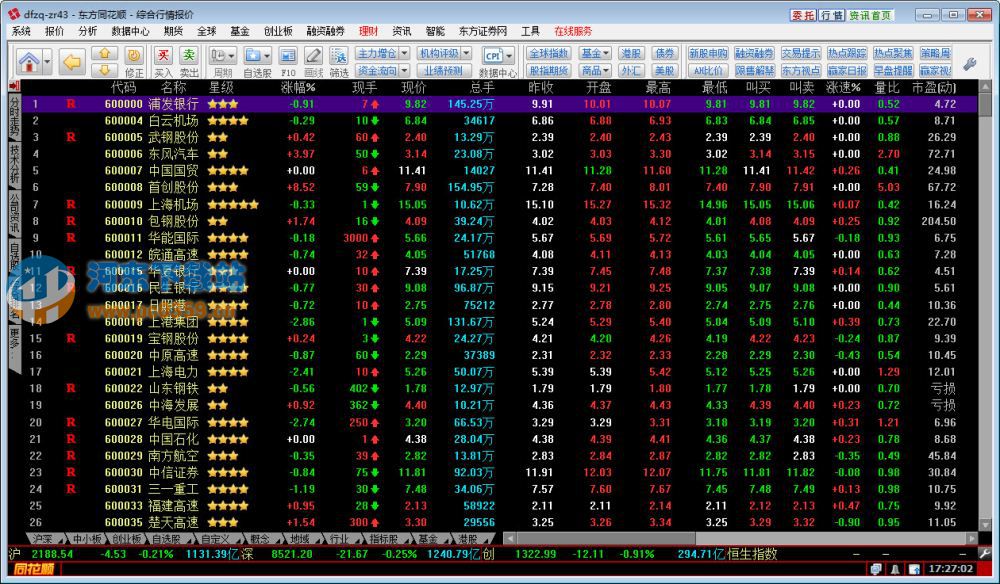Click the 资讯首页 button in title bar
1000x584 pixels.
pos(870,15)
